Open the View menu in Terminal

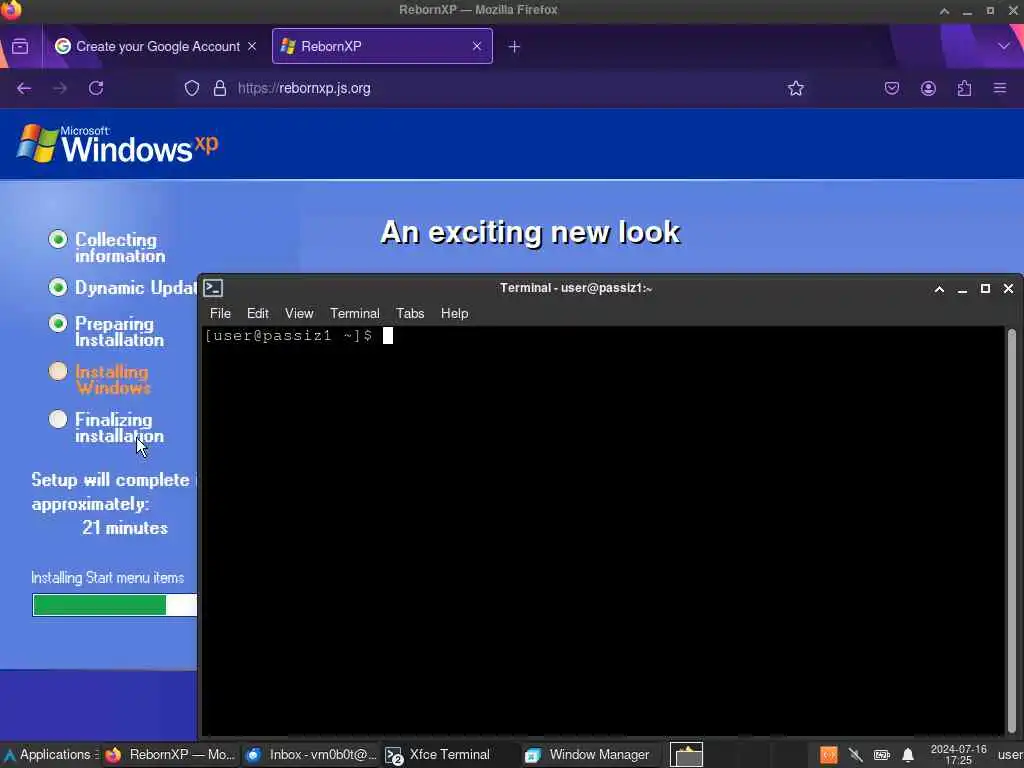coord(299,313)
